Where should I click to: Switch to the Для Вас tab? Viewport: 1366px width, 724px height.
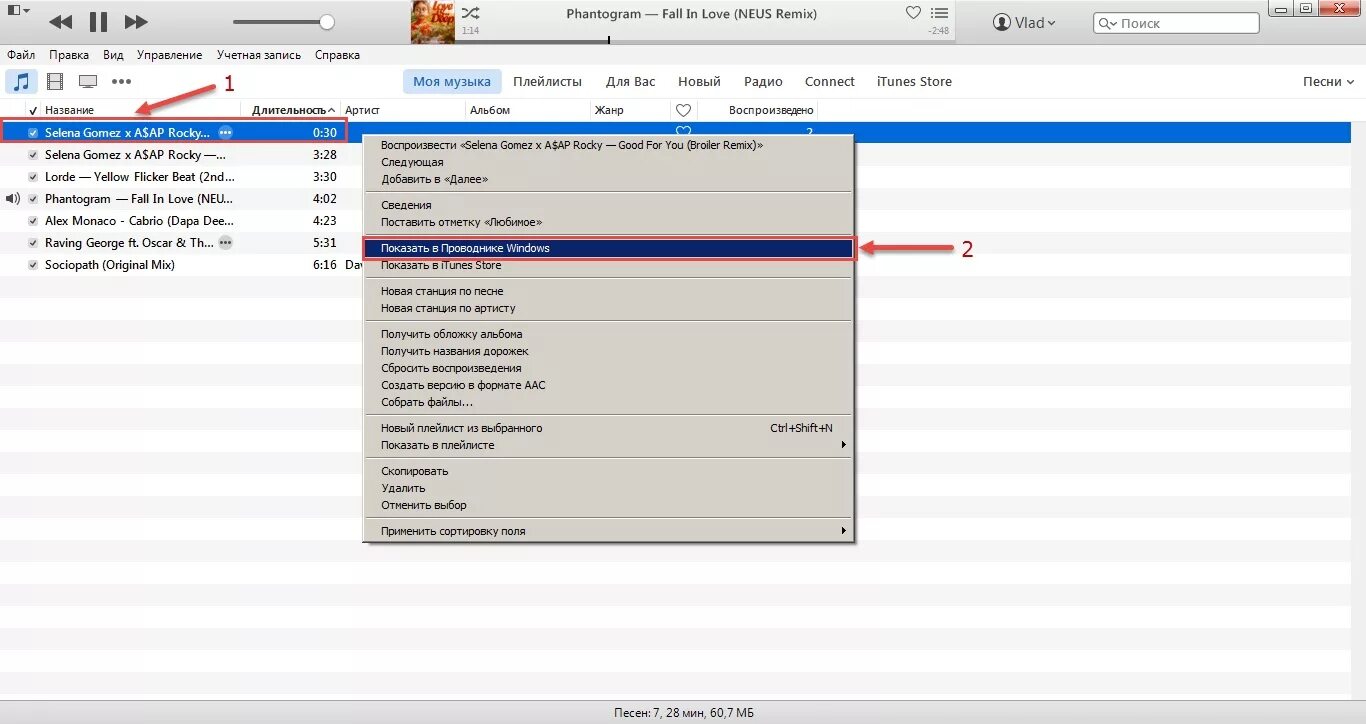pos(631,82)
